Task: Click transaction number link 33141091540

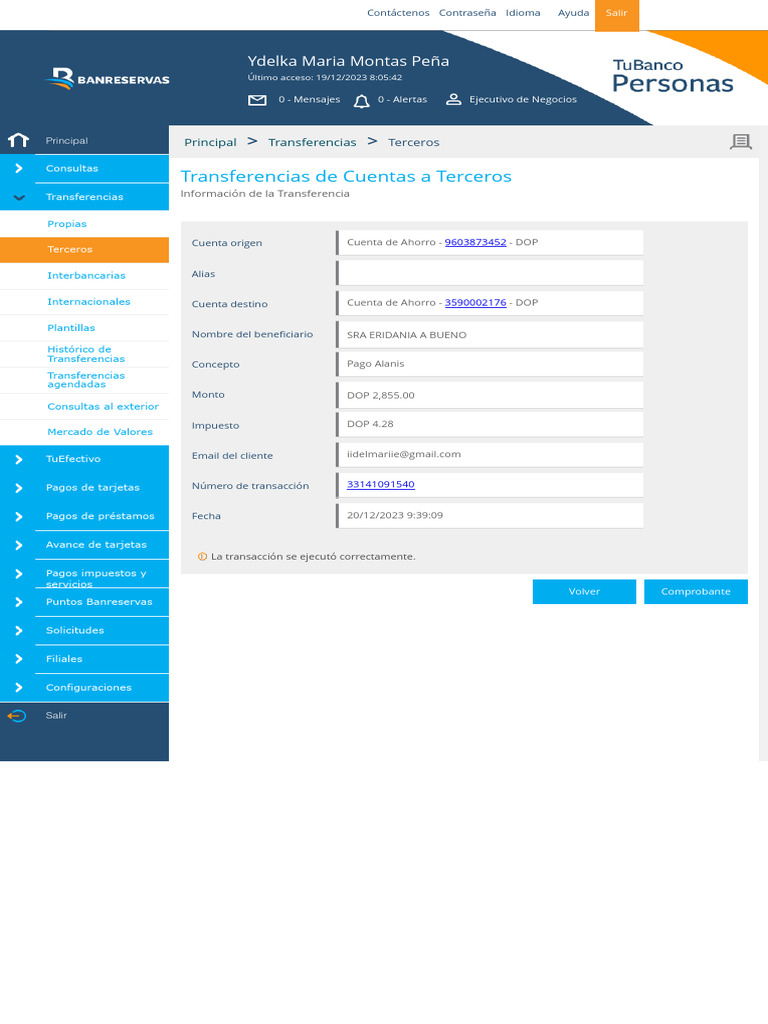Action: coord(381,484)
